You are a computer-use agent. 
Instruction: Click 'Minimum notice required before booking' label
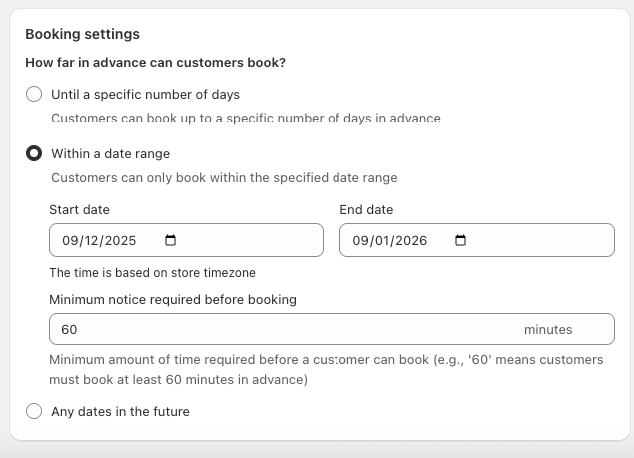tap(173, 299)
